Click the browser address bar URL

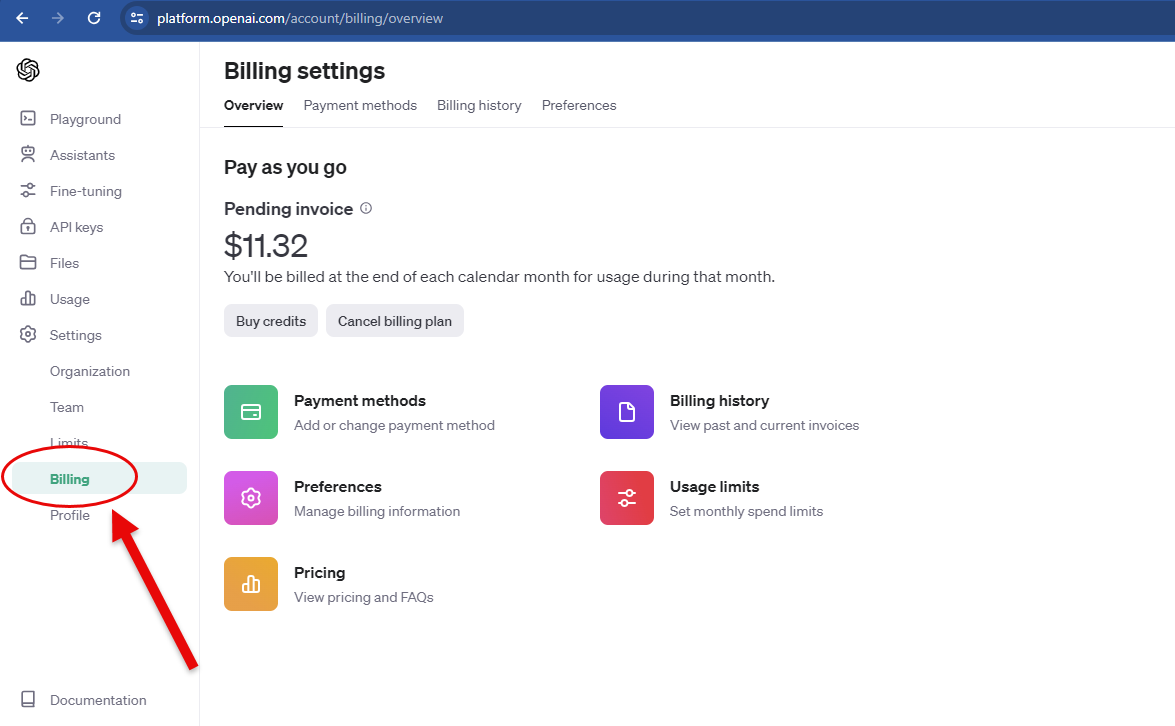300,18
